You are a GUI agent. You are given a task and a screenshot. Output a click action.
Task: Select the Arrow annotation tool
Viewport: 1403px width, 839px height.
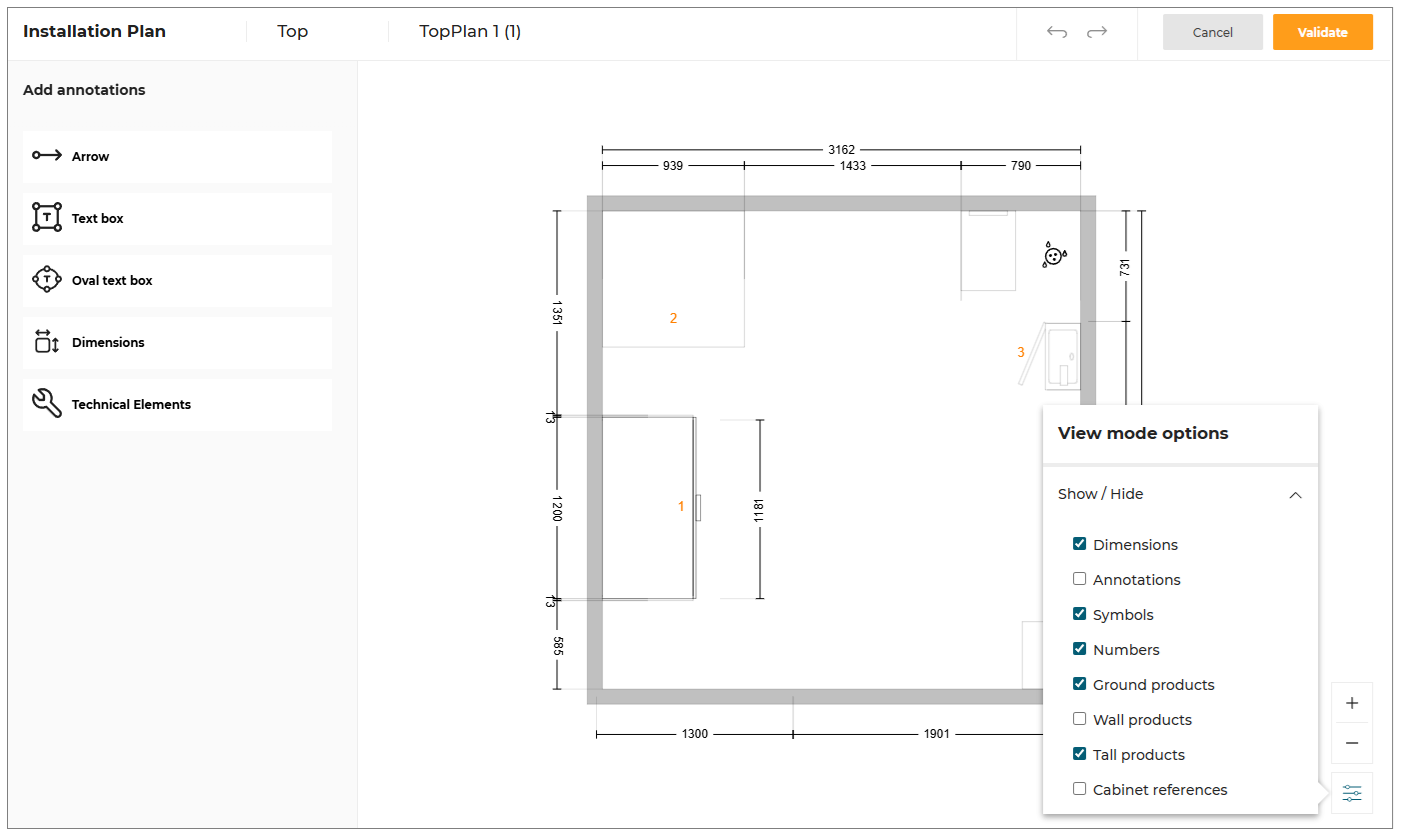click(x=177, y=156)
